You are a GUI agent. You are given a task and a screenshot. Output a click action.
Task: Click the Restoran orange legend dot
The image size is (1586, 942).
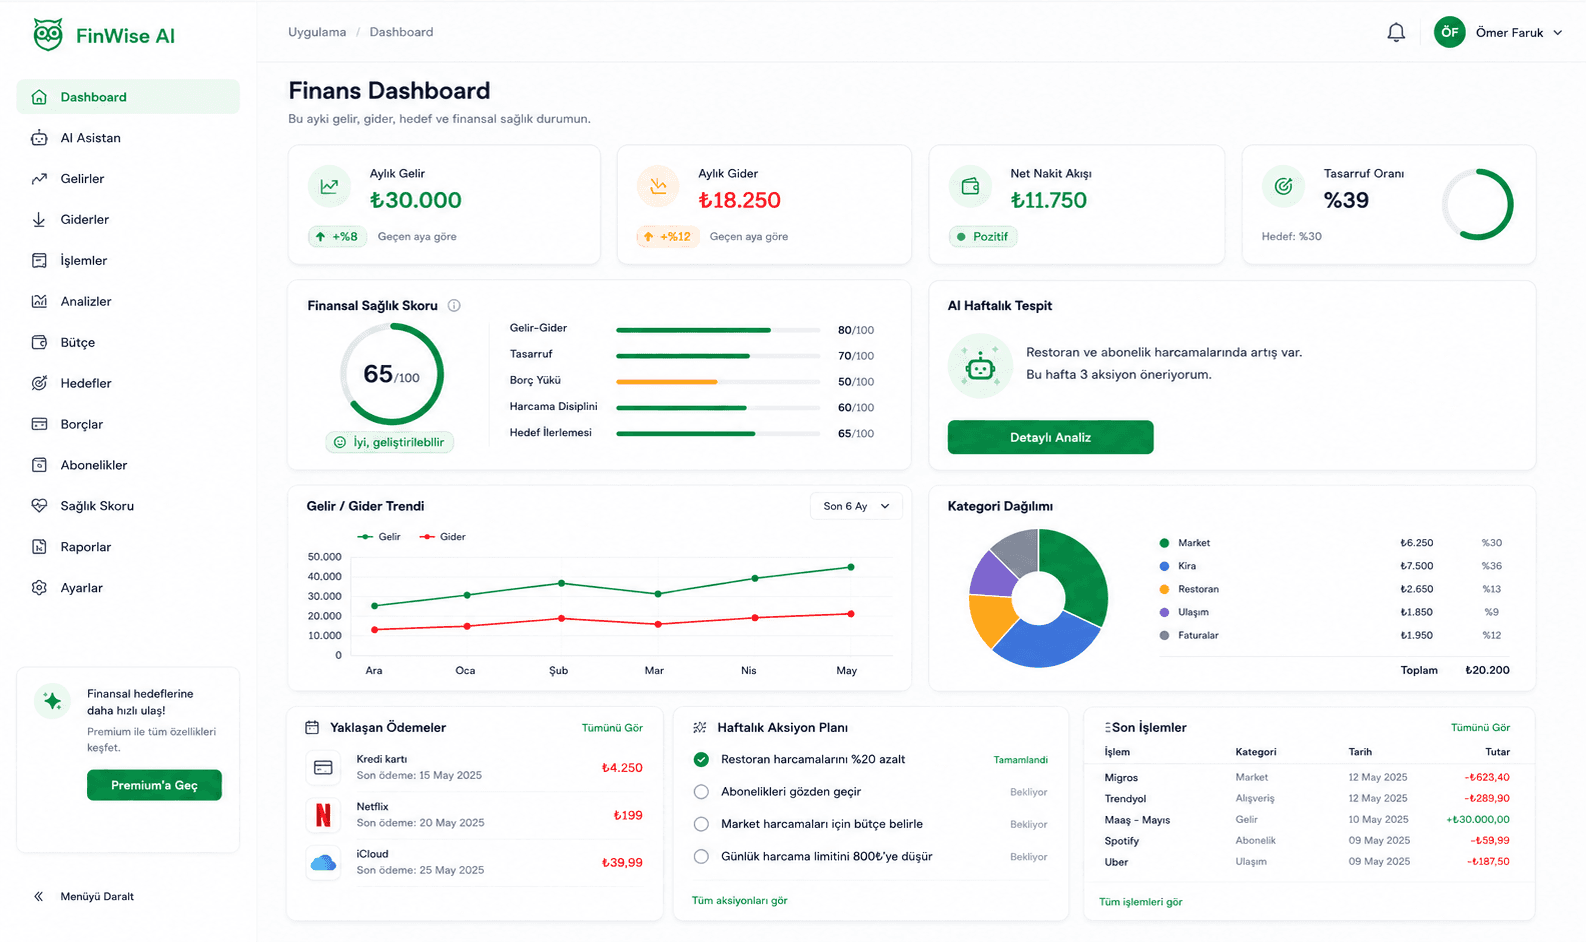tap(1164, 589)
